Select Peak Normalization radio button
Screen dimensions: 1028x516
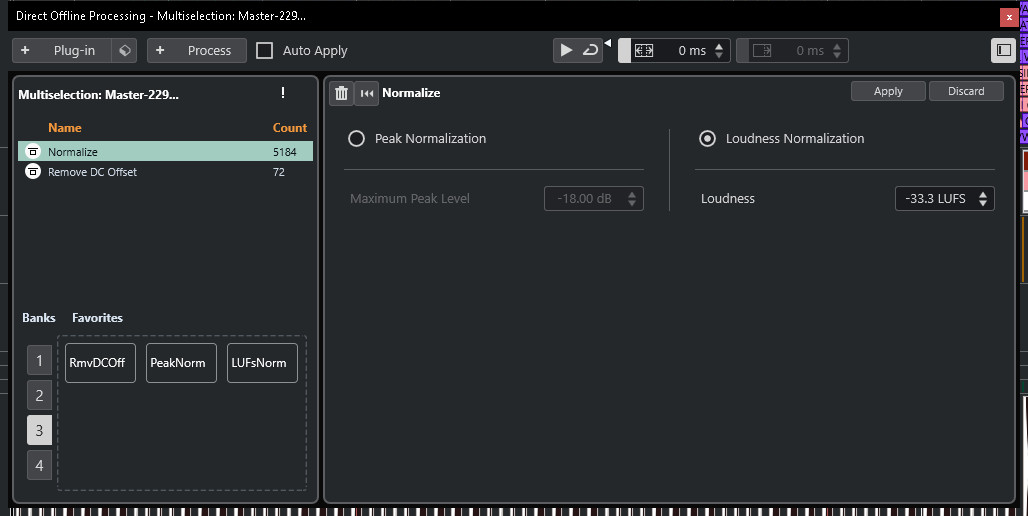tap(356, 138)
